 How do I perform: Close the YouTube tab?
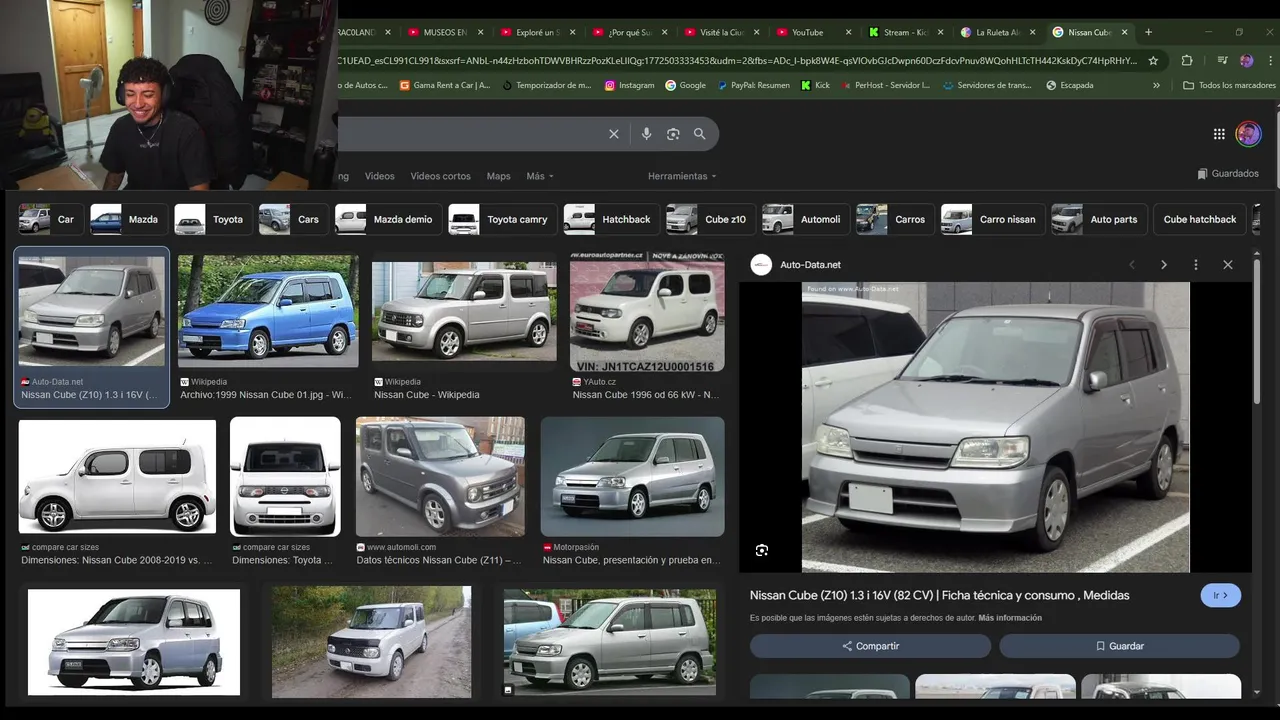[x=849, y=32]
